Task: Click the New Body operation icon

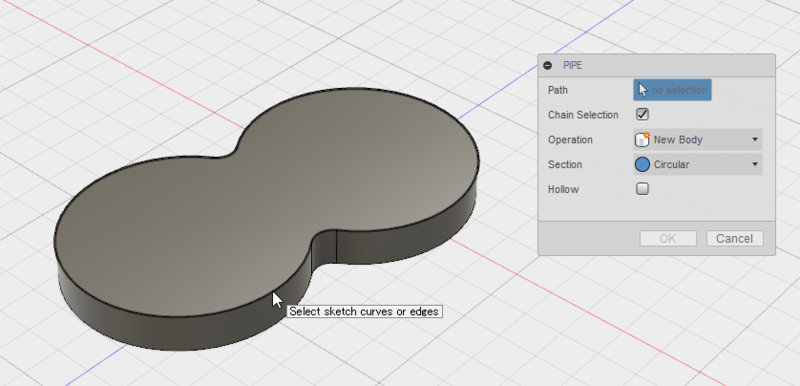Action: pyautogui.click(x=642, y=139)
